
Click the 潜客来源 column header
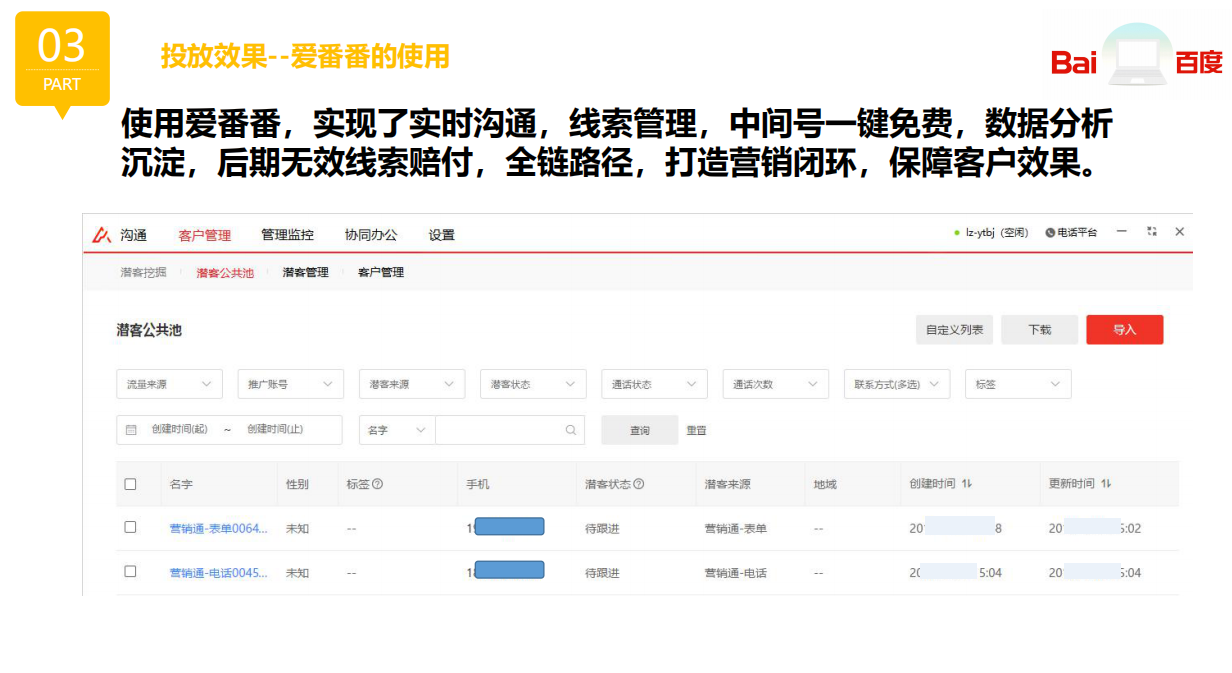(727, 484)
